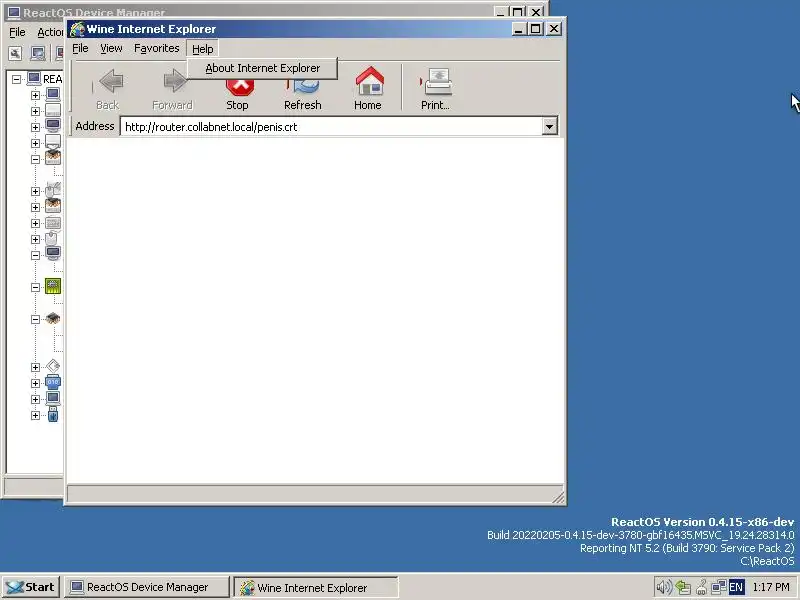Click Wine Internet Explorer taskbar button
Image resolution: width=800 pixels, height=600 pixels.
tap(315, 587)
